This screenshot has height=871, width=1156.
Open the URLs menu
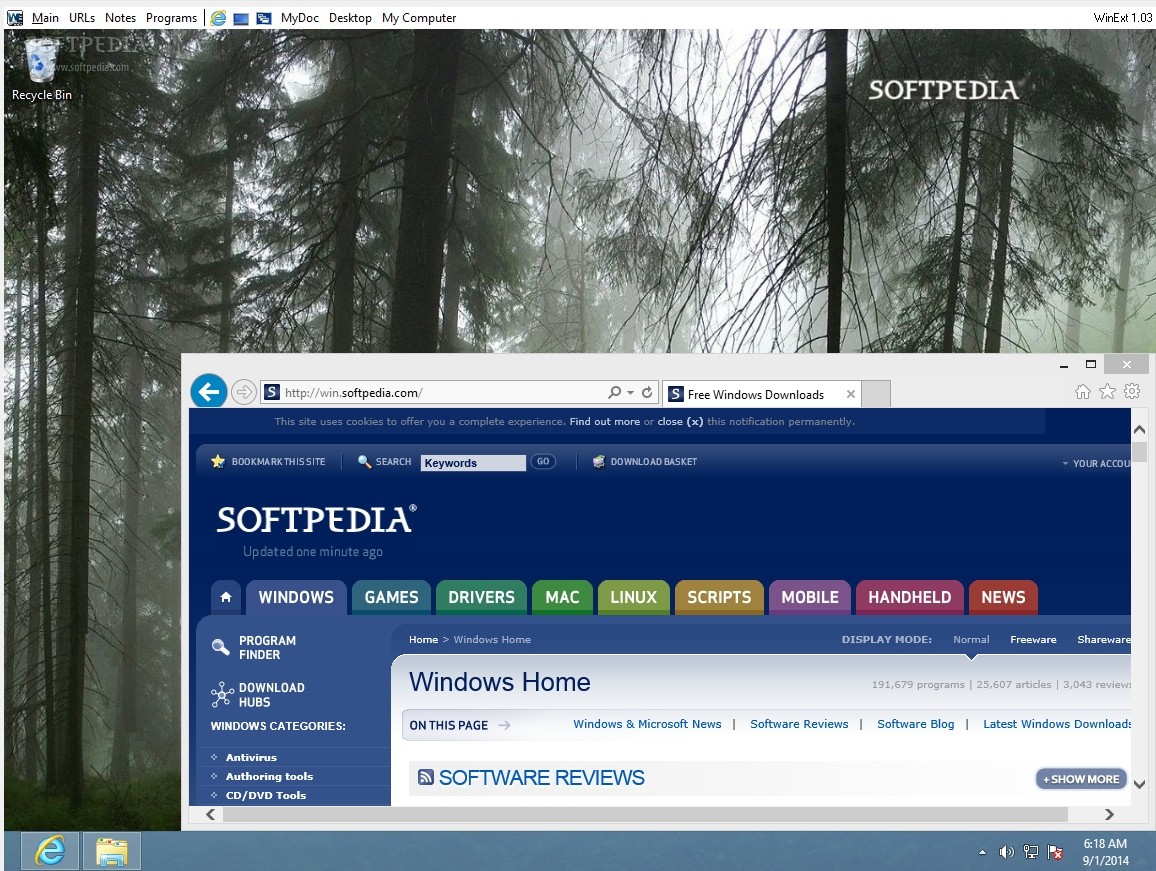[82, 18]
